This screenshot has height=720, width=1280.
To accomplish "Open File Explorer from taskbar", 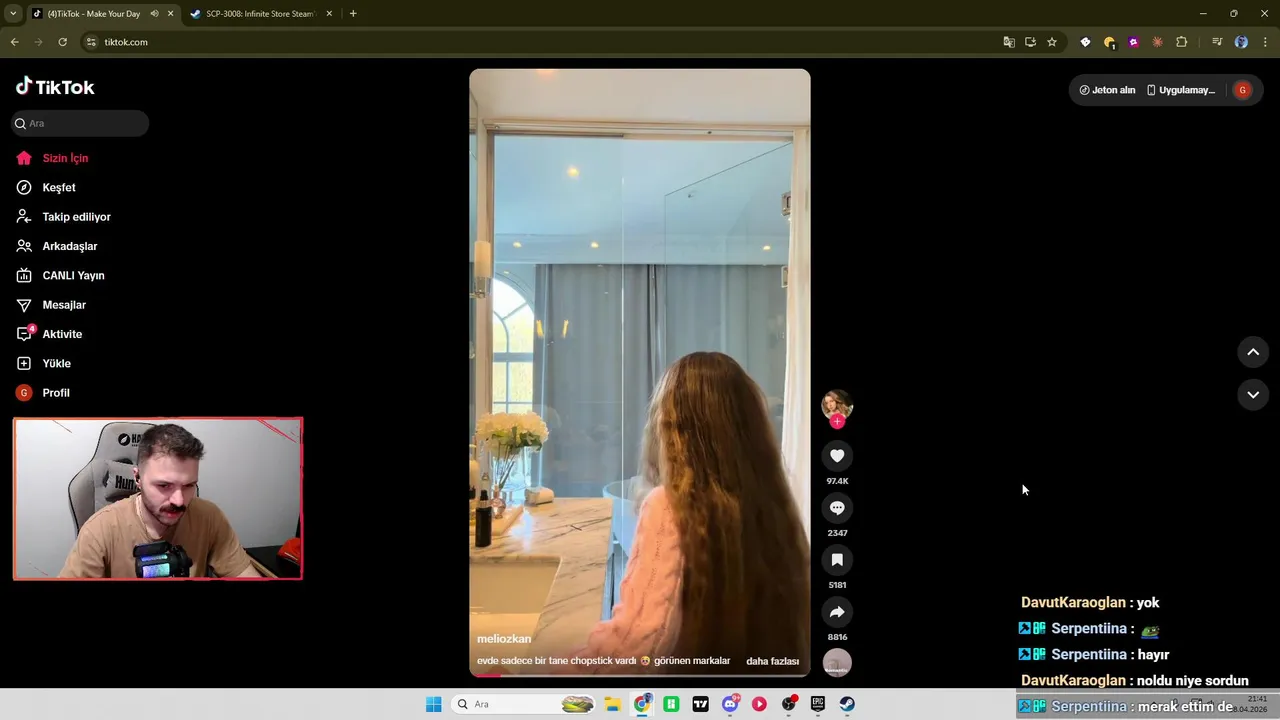I will point(613,704).
